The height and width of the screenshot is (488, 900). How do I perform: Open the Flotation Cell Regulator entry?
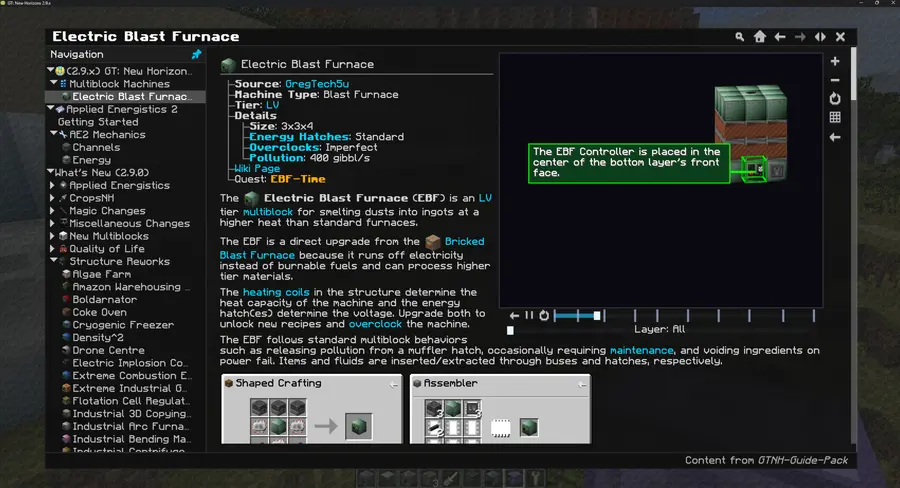pyautogui.click(x=131, y=400)
